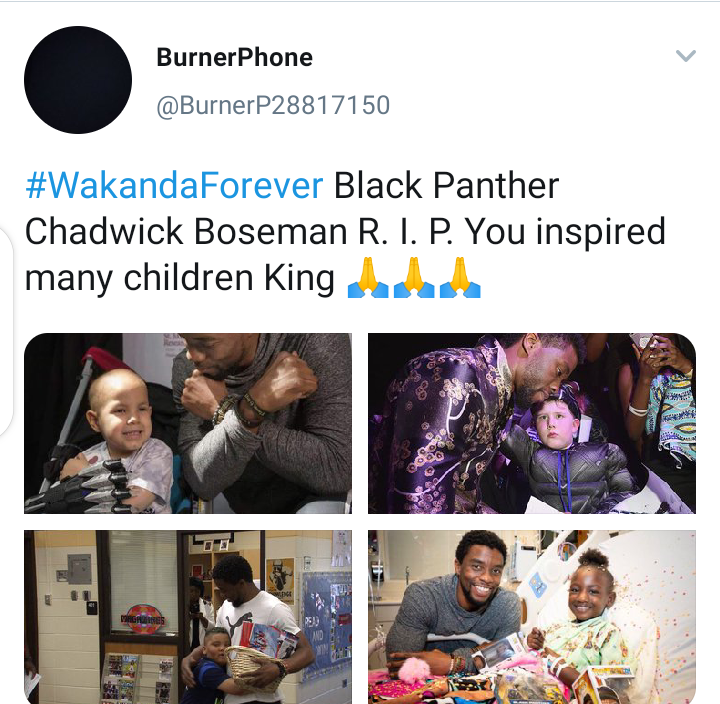720x704 pixels.
Task: Open the #WakandaForever hashtag
Action: [x=174, y=186]
